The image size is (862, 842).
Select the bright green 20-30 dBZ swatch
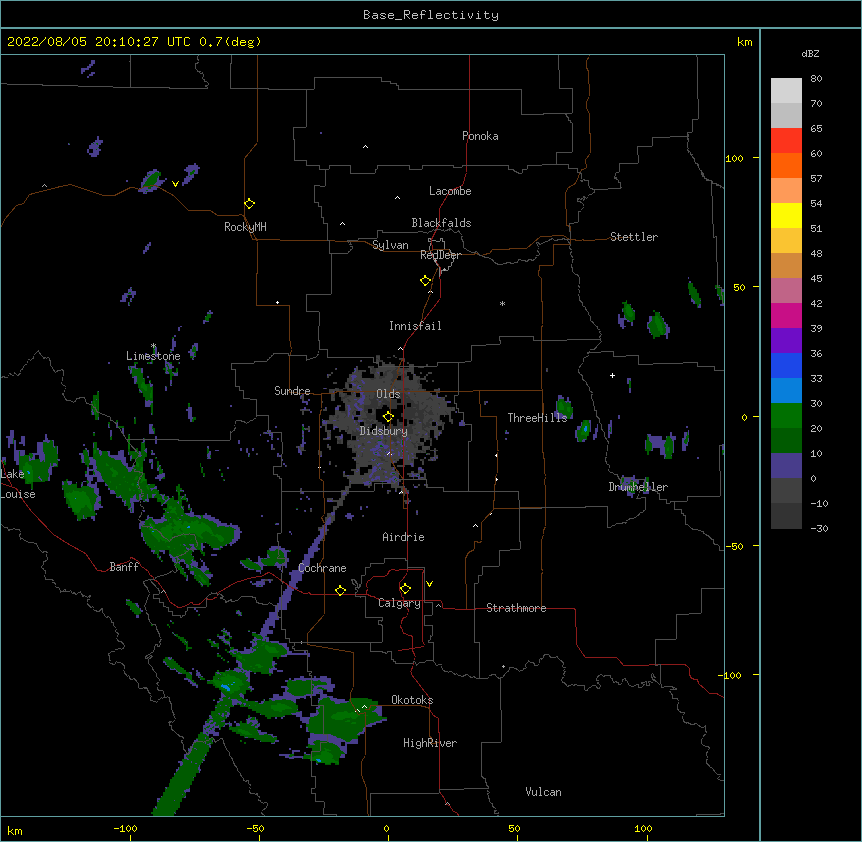coord(786,416)
